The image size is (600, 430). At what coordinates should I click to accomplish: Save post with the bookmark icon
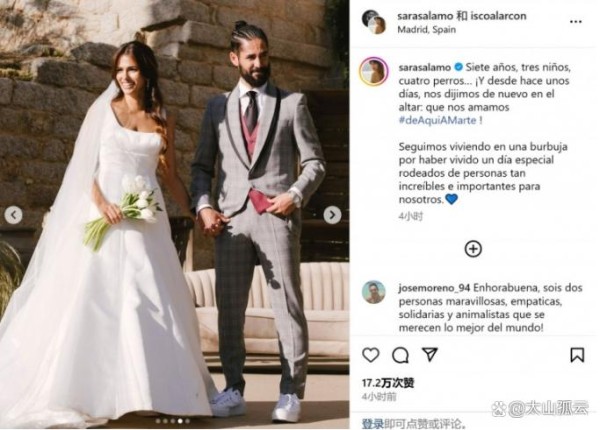point(577,355)
